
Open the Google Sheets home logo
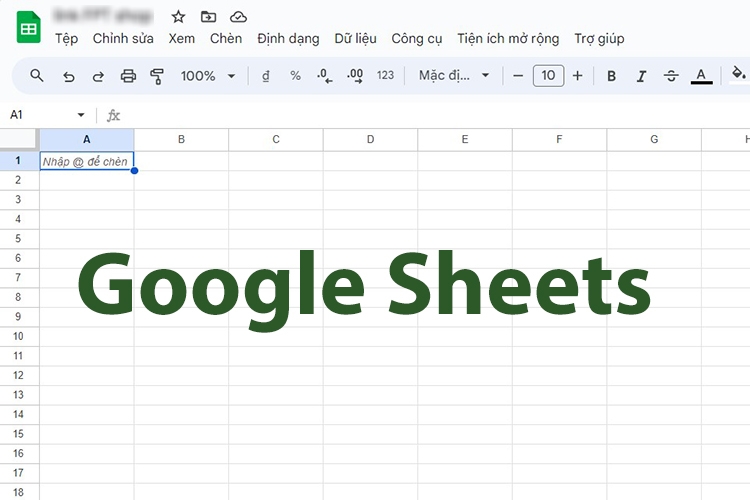[29, 27]
